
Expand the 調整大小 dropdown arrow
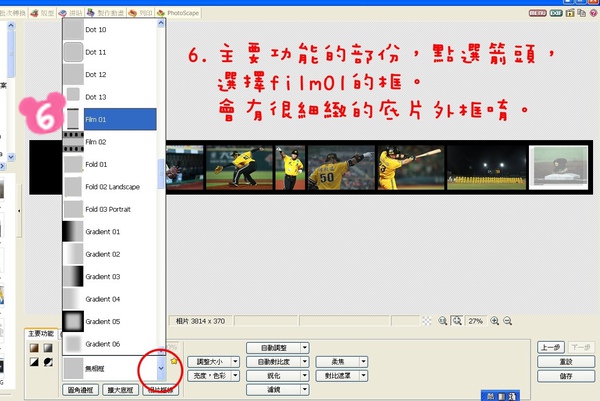click(x=236, y=362)
